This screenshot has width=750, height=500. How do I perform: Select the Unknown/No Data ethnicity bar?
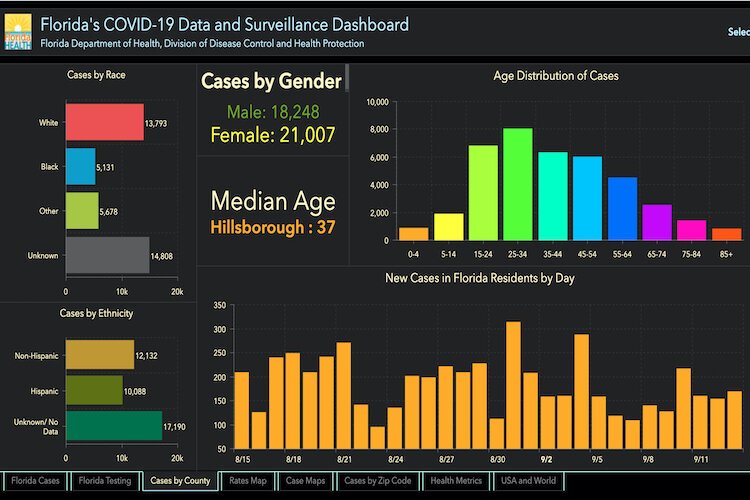tap(114, 425)
